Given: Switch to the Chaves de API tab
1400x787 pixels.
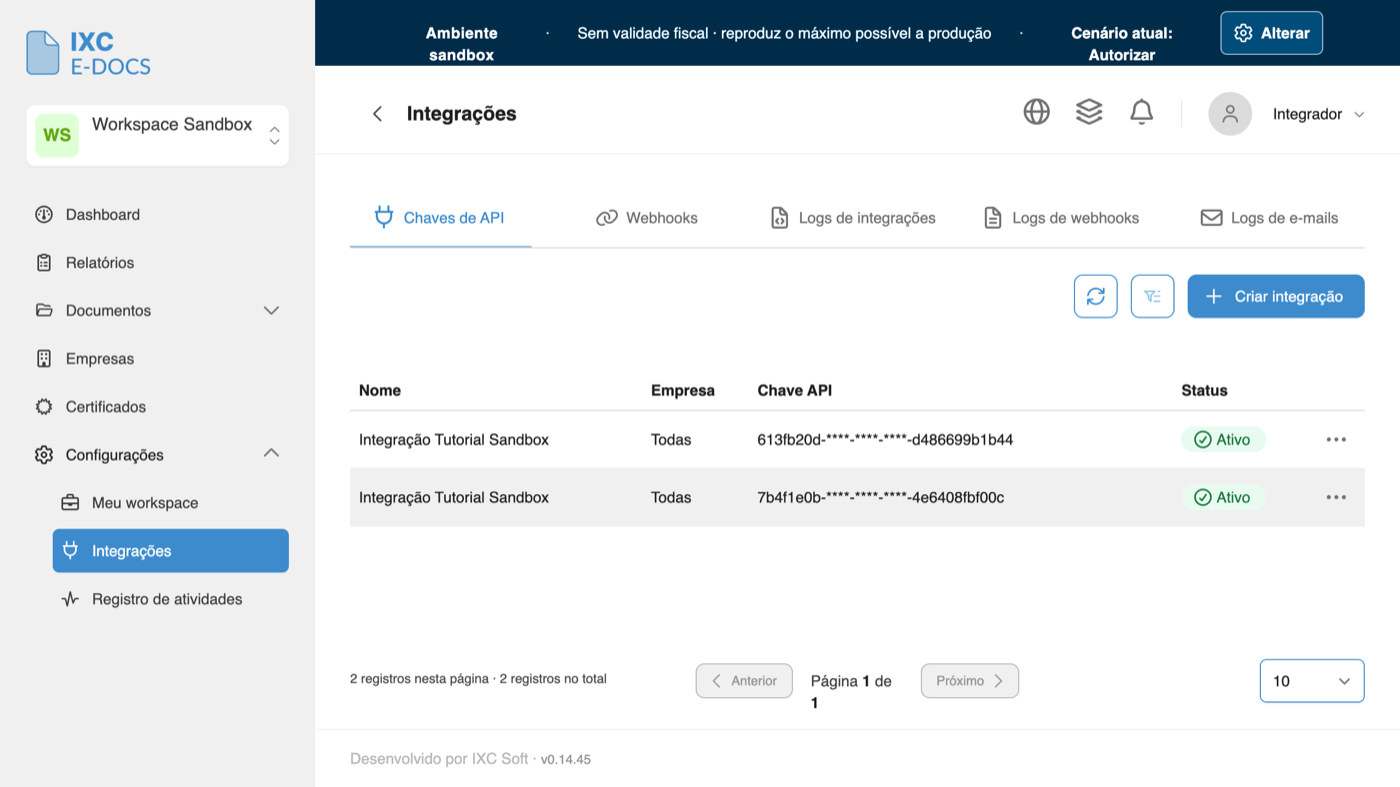Looking at the screenshot, I should [x=440, y=217].
